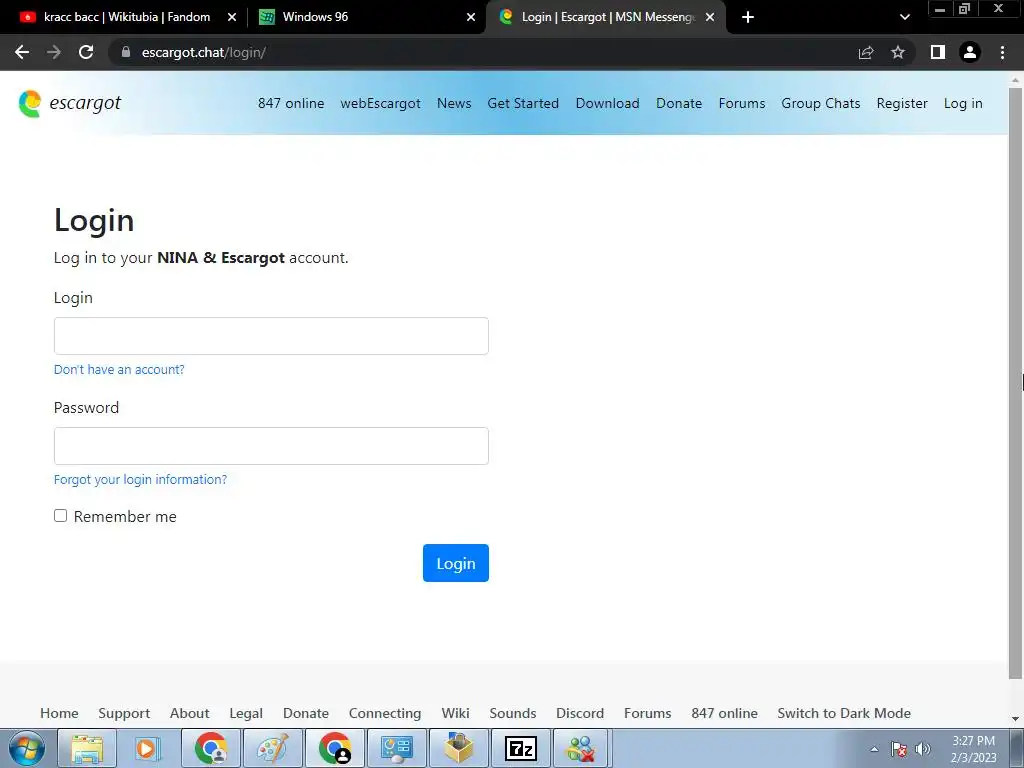Open Group Chats in the navigation bar
Viewport: 1024px width, 768px height.
click(x=821, y=103)
